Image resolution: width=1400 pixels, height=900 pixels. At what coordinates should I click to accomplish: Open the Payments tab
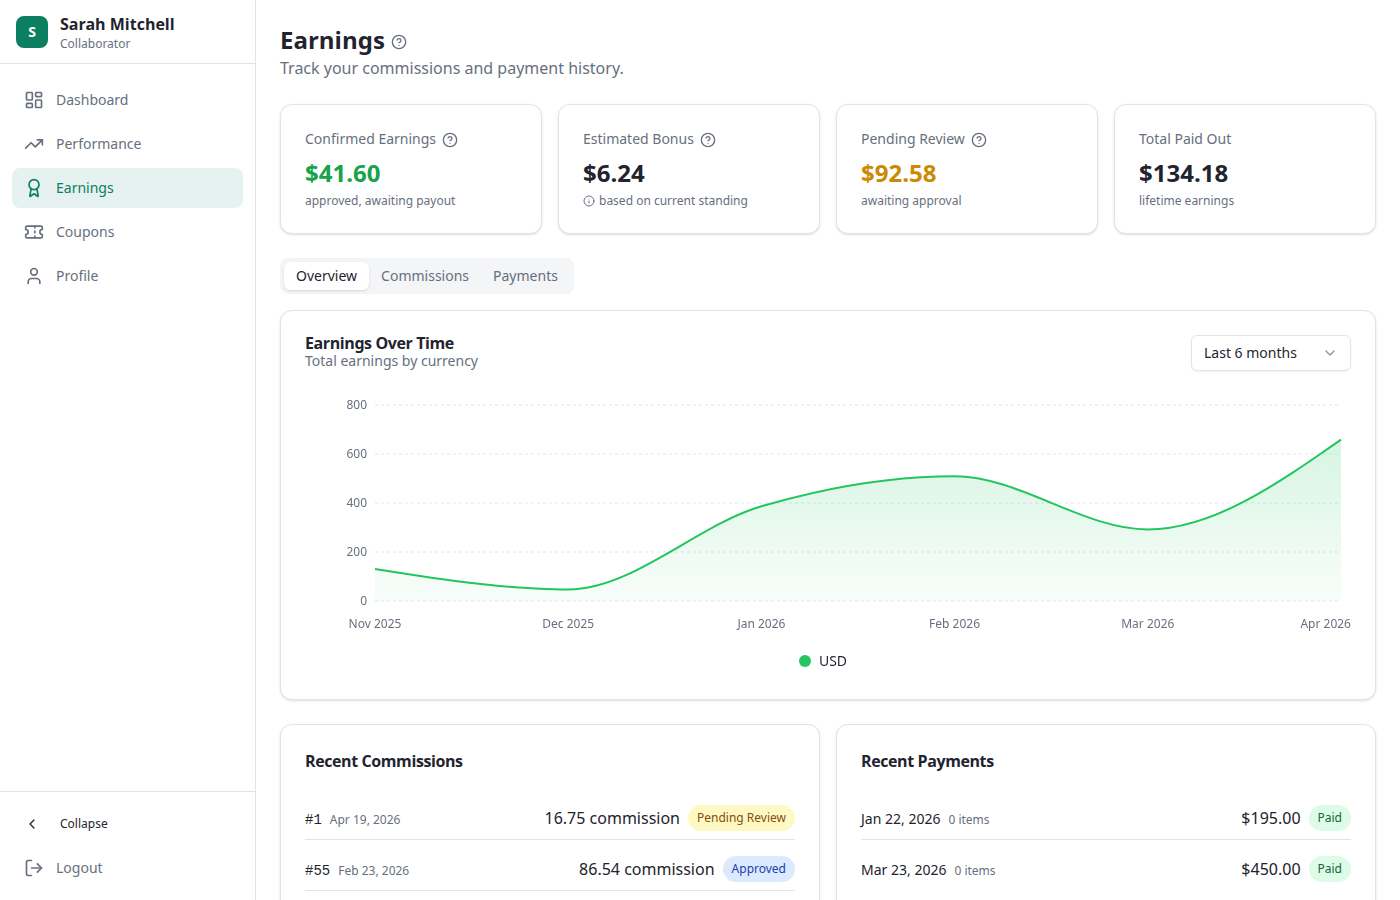click(525, 275)
